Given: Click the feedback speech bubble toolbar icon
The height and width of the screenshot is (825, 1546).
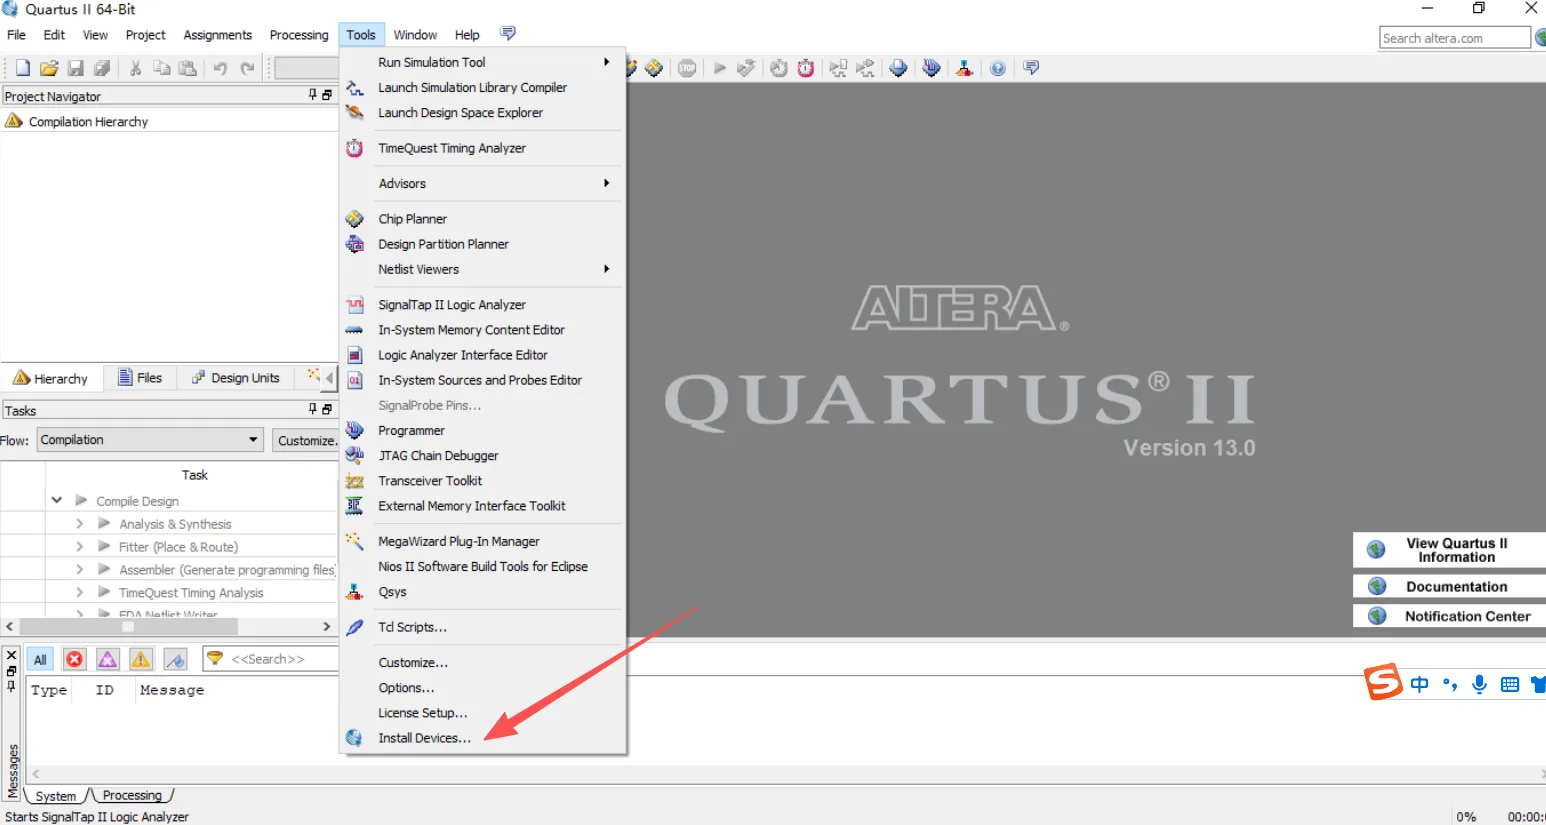Looking at the screenshot, I should click(x=1031, y=68).
